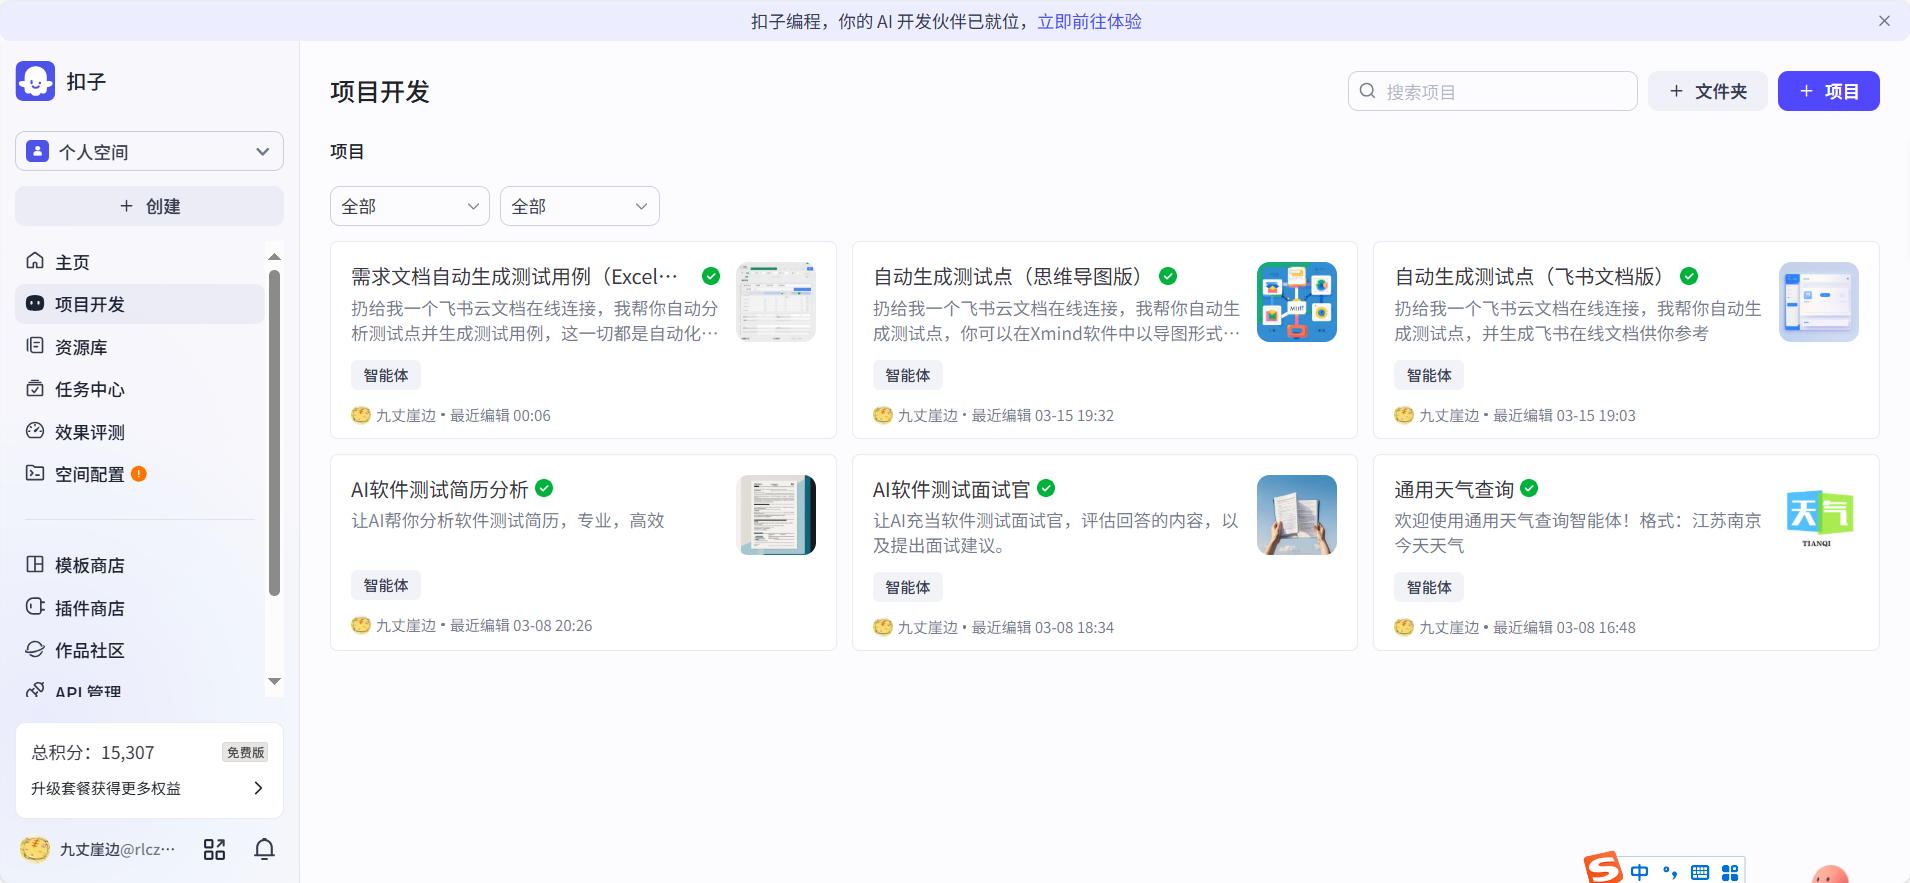This screenshot has height=883, width=1910.
Task: Close the top announcement banner
Action: [x=1884, y=21]
